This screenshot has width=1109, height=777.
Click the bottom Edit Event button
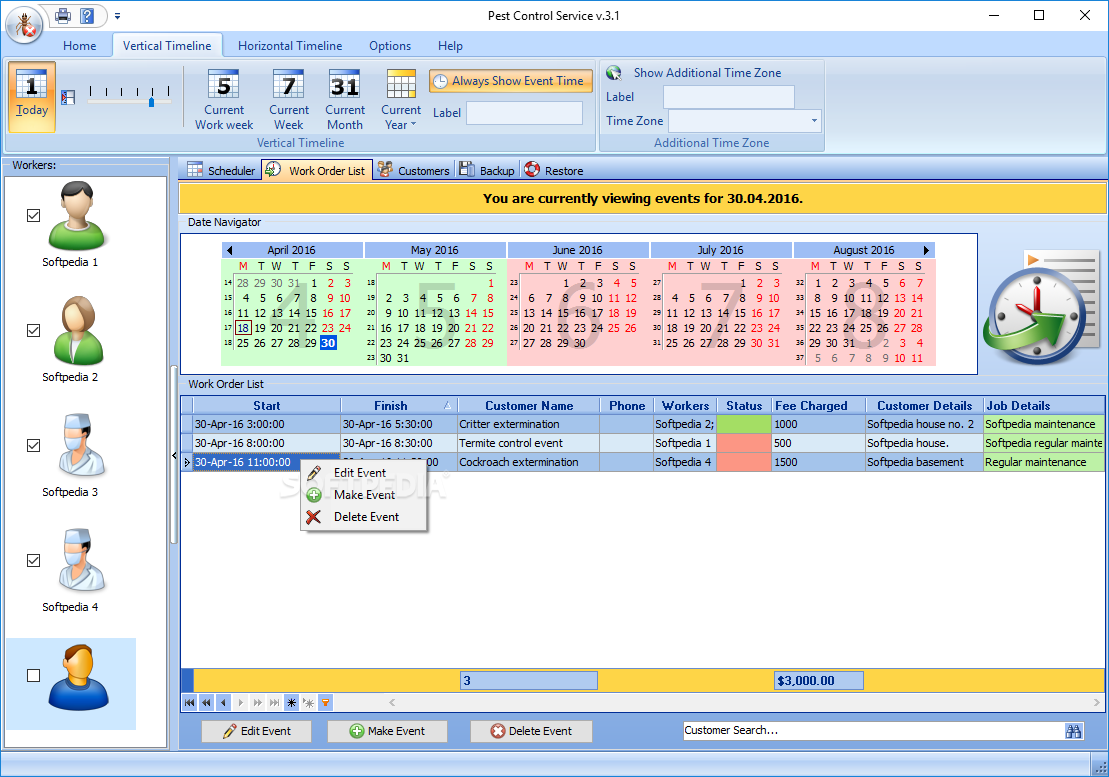(x=257, y=731)
